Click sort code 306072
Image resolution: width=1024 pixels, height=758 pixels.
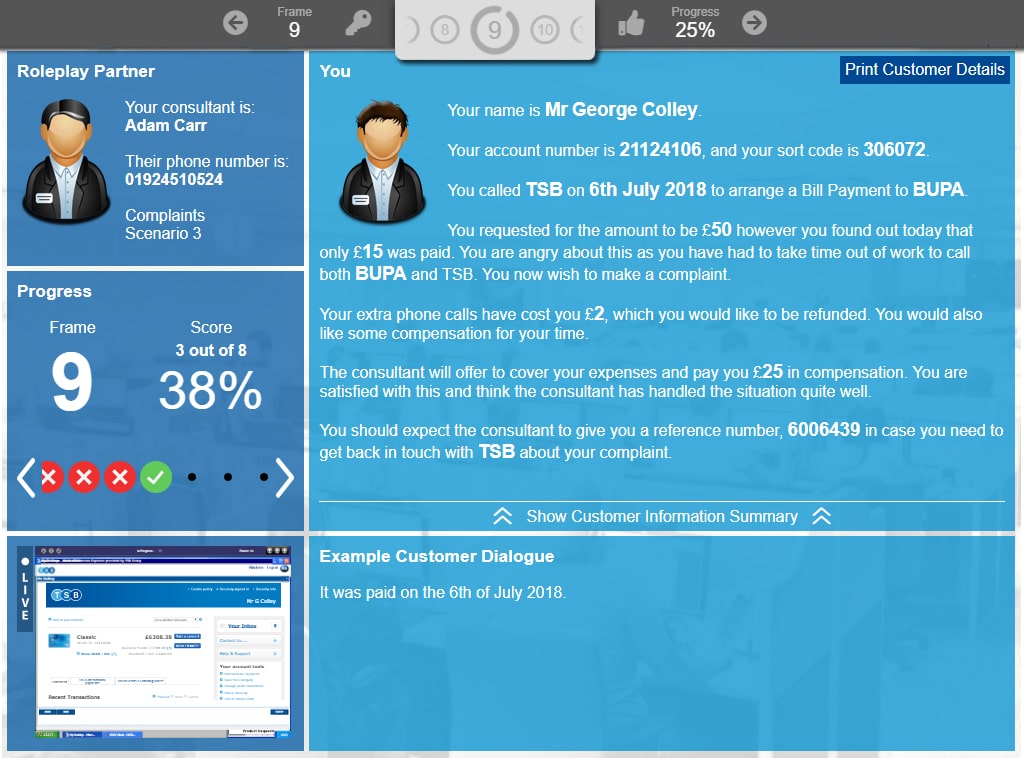894,150
